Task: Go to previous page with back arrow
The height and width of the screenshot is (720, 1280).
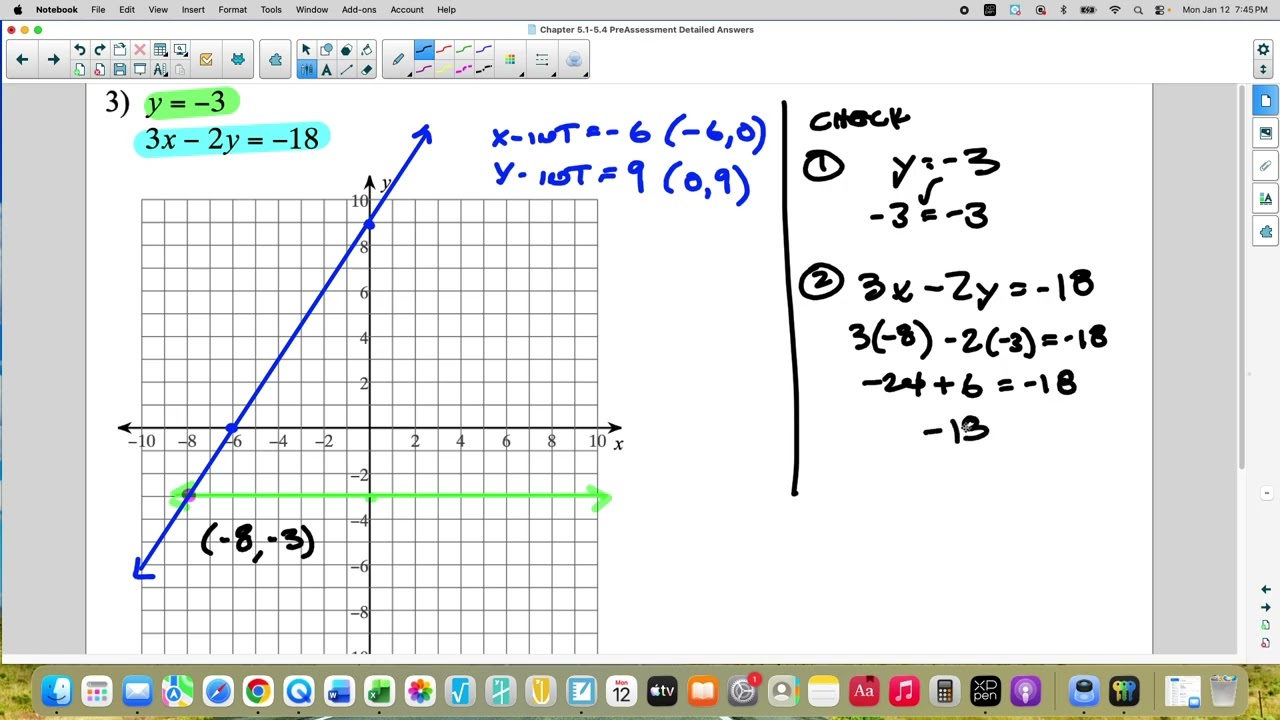Action: [x=22, y=60]
